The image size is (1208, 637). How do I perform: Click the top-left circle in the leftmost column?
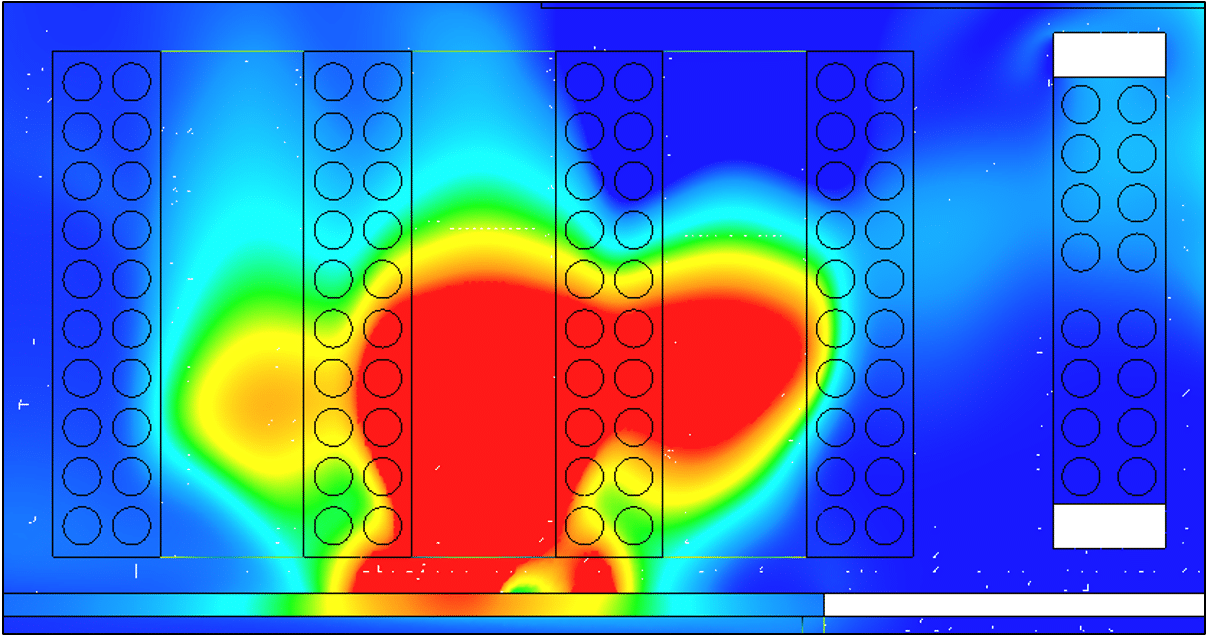tap(82, 82)
